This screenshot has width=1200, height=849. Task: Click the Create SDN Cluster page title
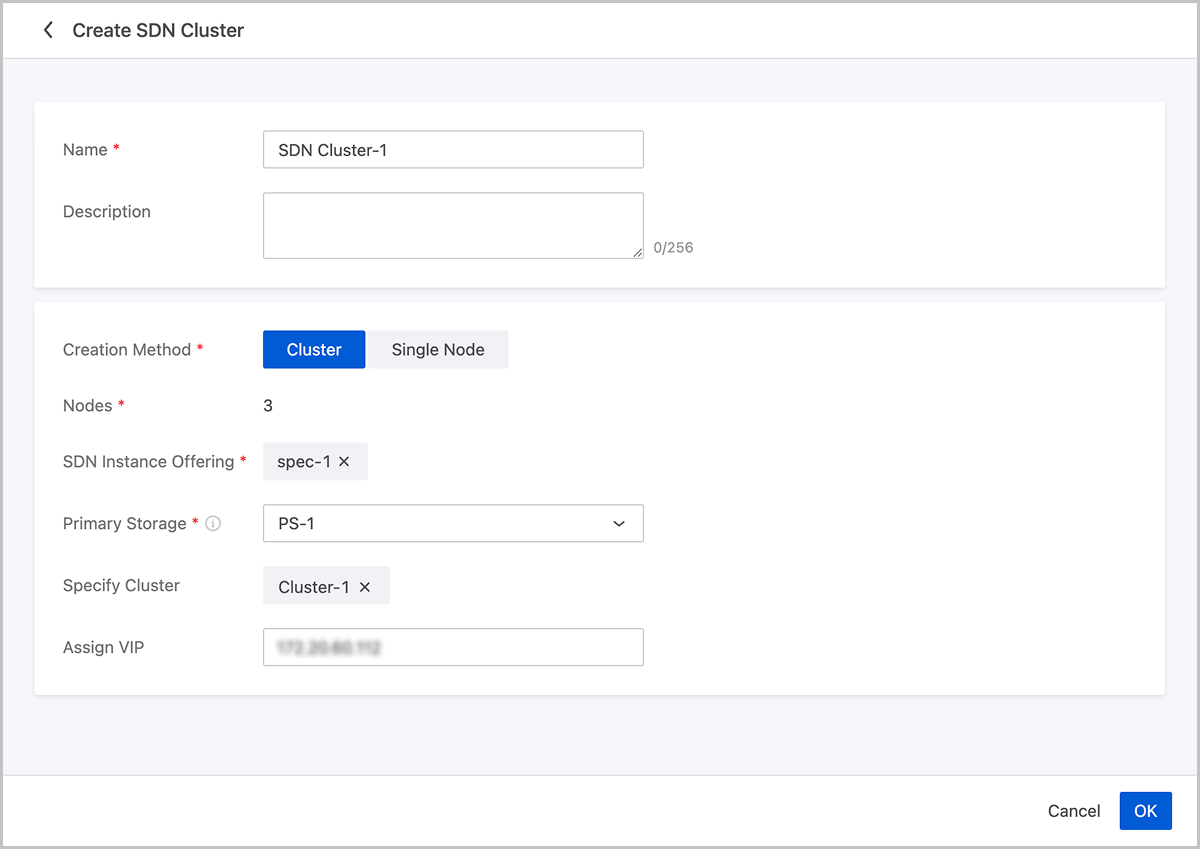pos(158,31)
